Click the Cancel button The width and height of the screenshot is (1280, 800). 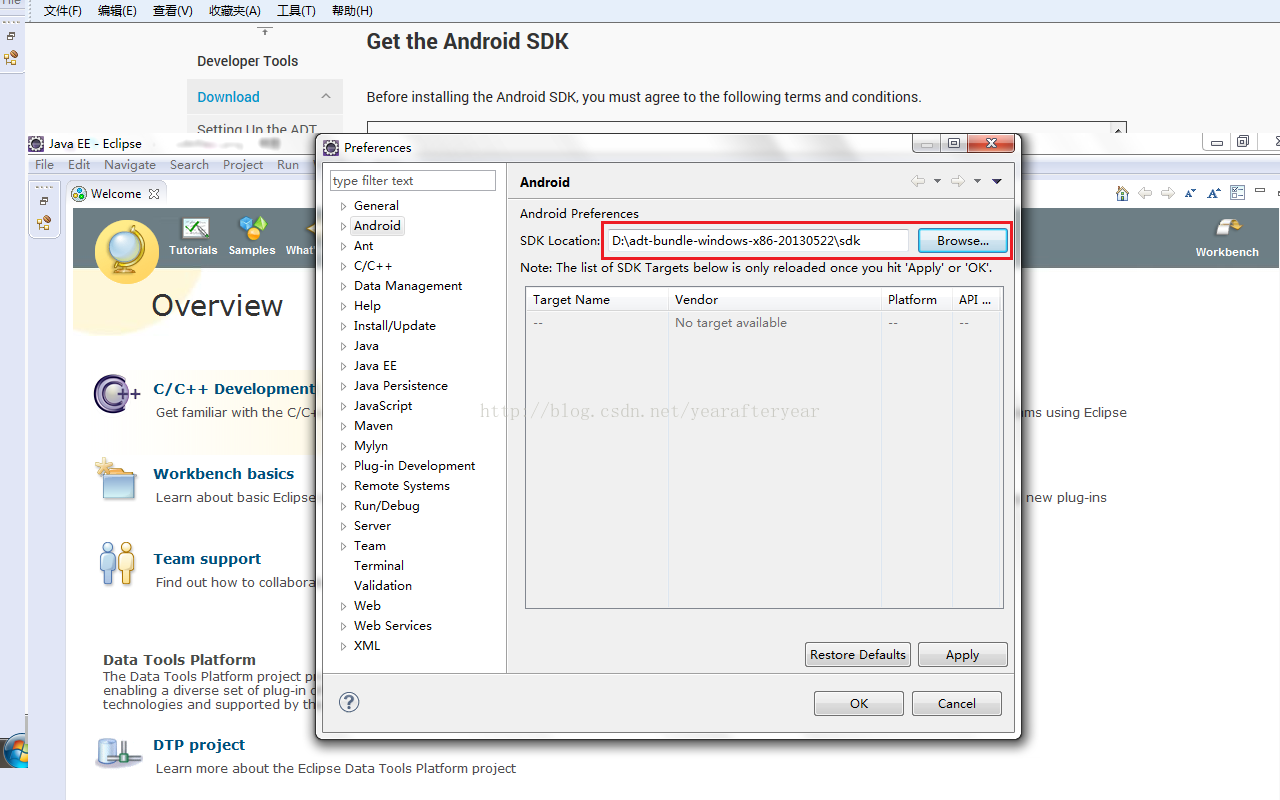pyautogui.click(x=957, y=704)
